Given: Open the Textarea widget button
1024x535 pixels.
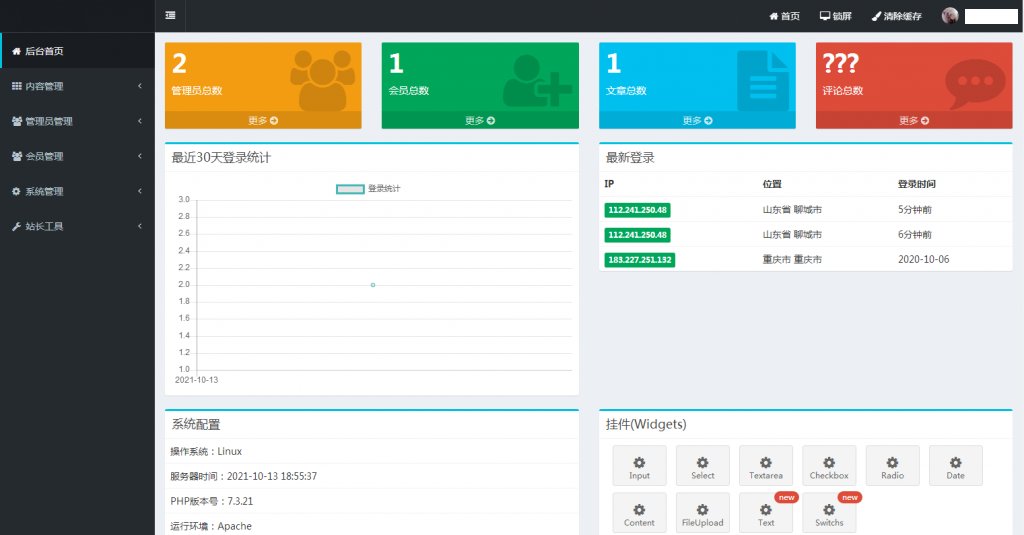Looking at the screenshot, I should pyautogui.click(x=766, y=466).
